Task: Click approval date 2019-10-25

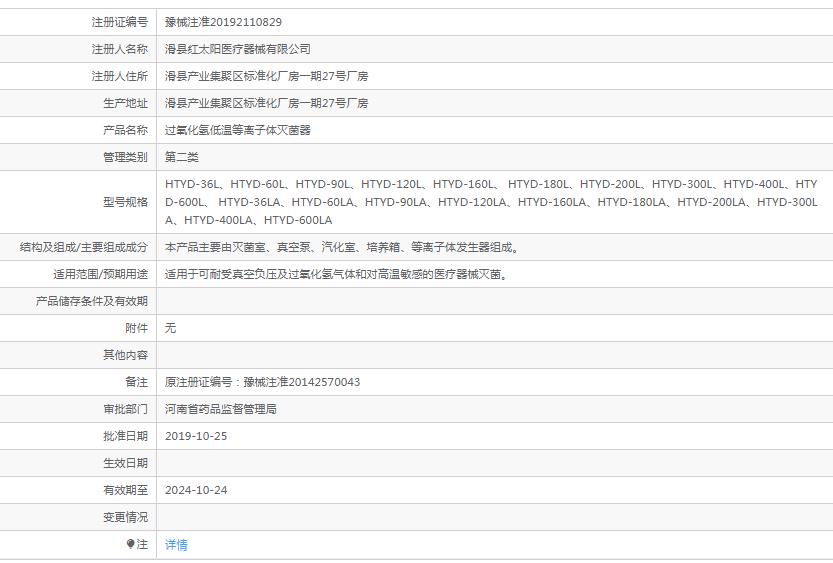Action: 196,436
